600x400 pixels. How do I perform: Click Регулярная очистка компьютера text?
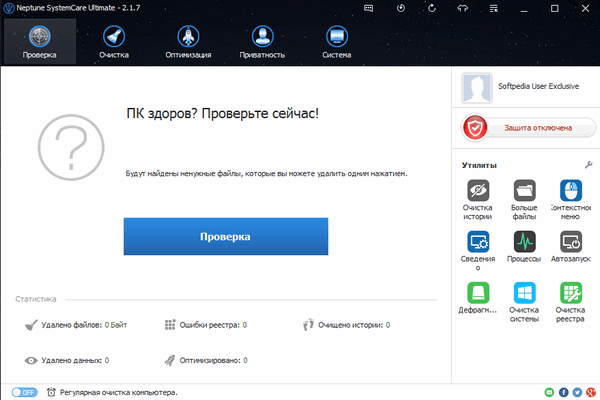pyautogui.click(x=119, y=393)
